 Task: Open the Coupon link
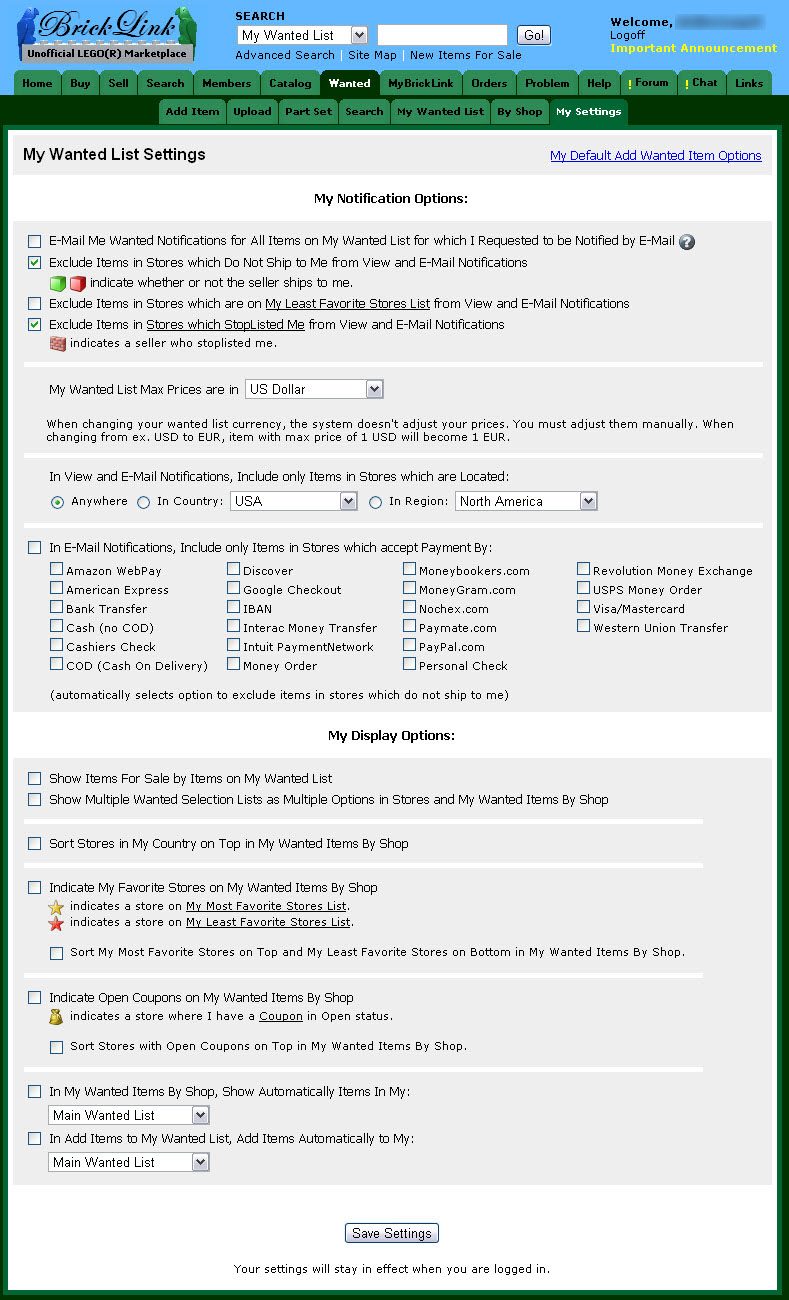pyautogui.click(x=281, y=1016)
